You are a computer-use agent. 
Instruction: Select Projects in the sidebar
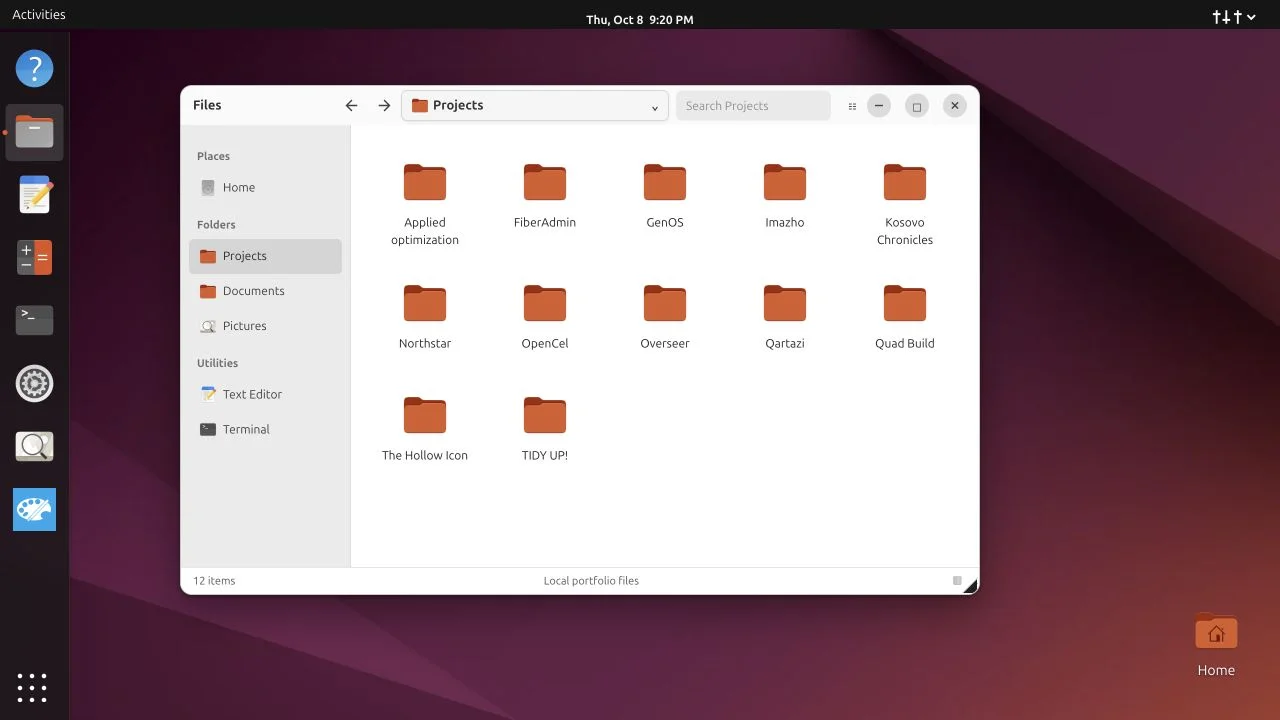click(265, 256)
